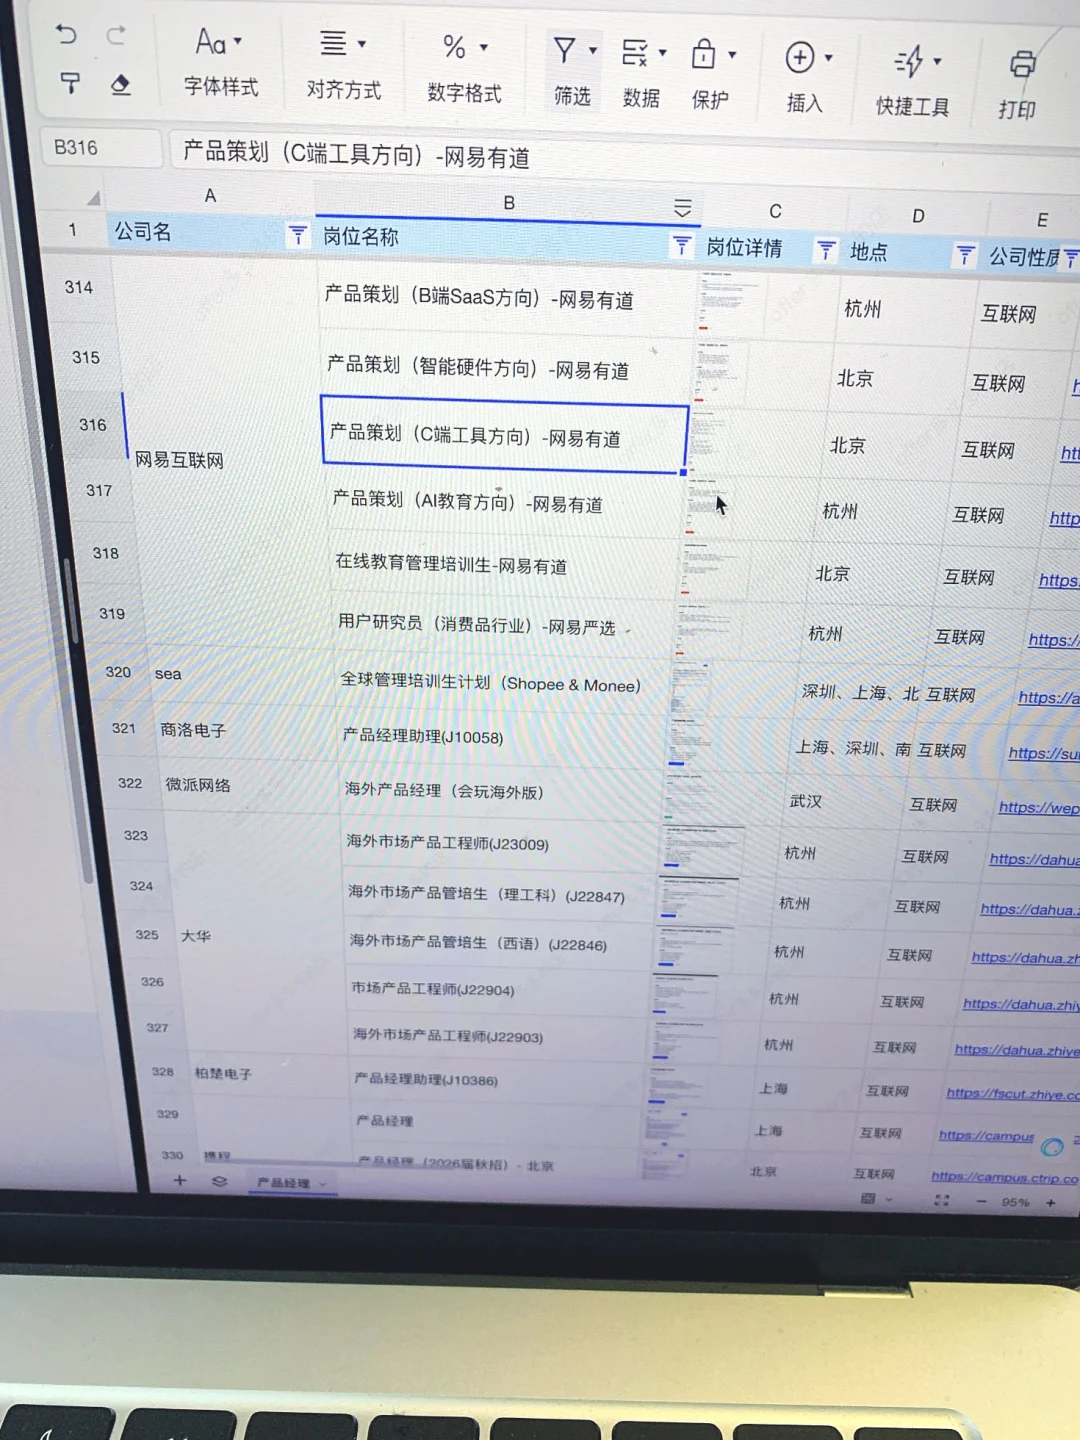Expand the 快捷工具 dropdown arrow

[938, 62]
